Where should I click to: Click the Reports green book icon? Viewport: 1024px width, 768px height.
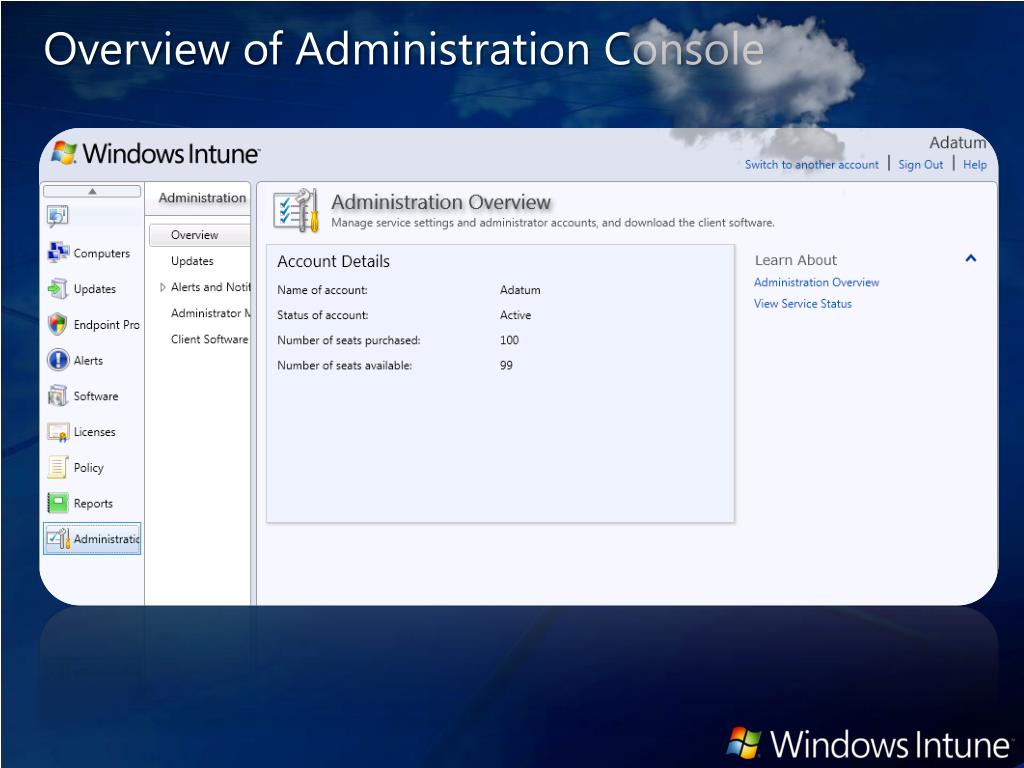coord(58,503)
